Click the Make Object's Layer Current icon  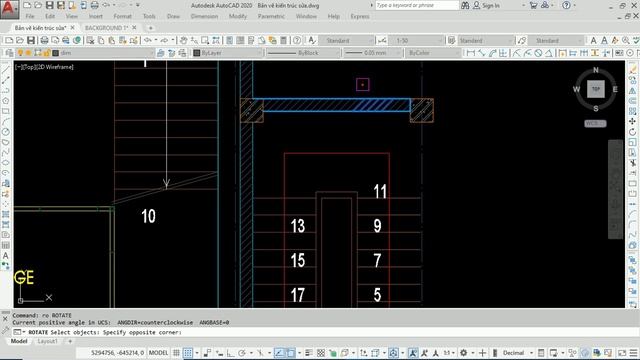pyautogui.click(x=161, y=53)
